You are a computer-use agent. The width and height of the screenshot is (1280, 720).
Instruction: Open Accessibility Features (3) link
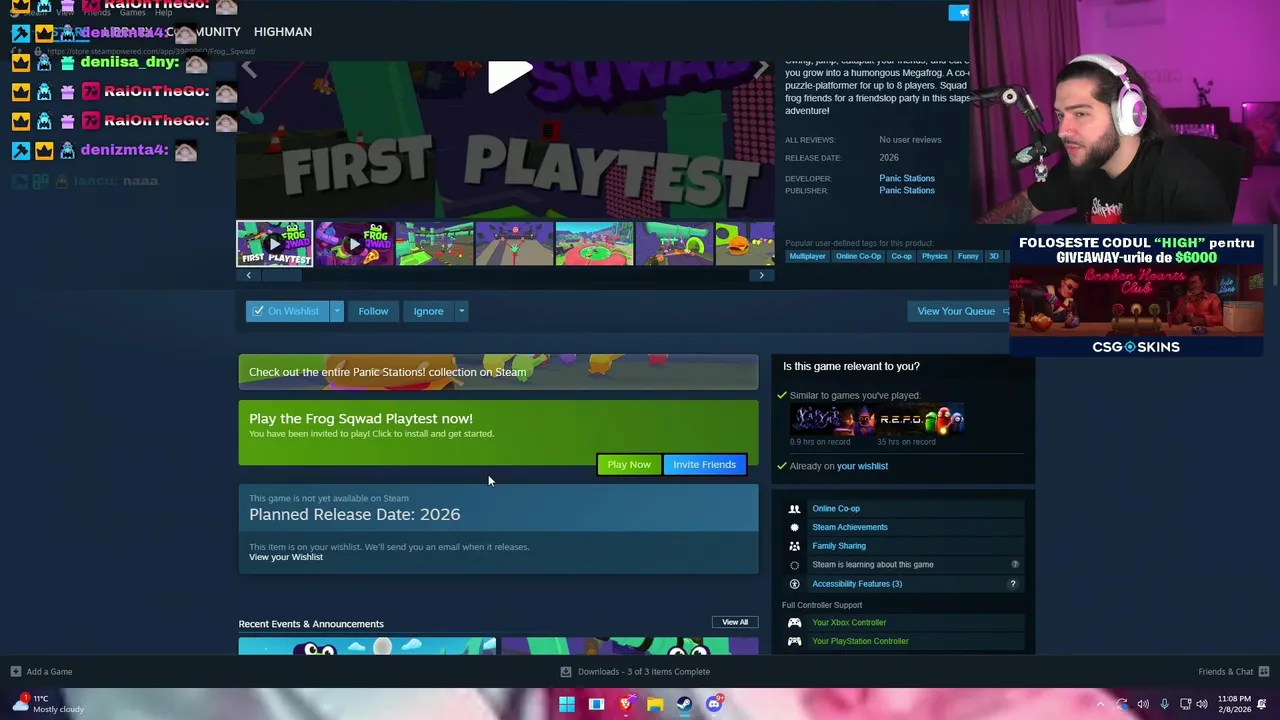pyautogui.click(x=856, y=584)
